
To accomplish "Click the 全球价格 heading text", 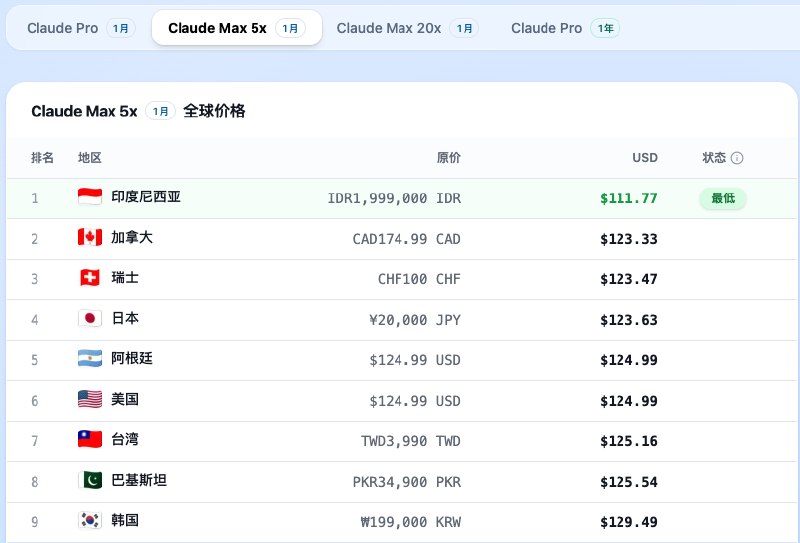I will (x=214, y=111).
